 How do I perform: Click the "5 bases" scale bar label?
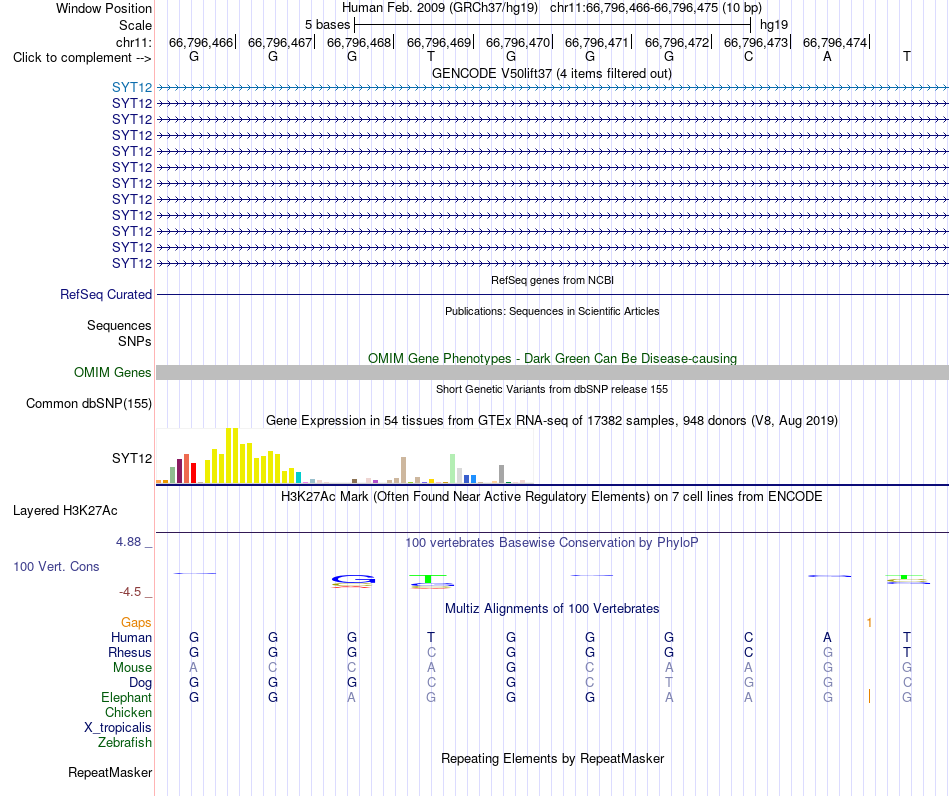(x=327, y=25)
